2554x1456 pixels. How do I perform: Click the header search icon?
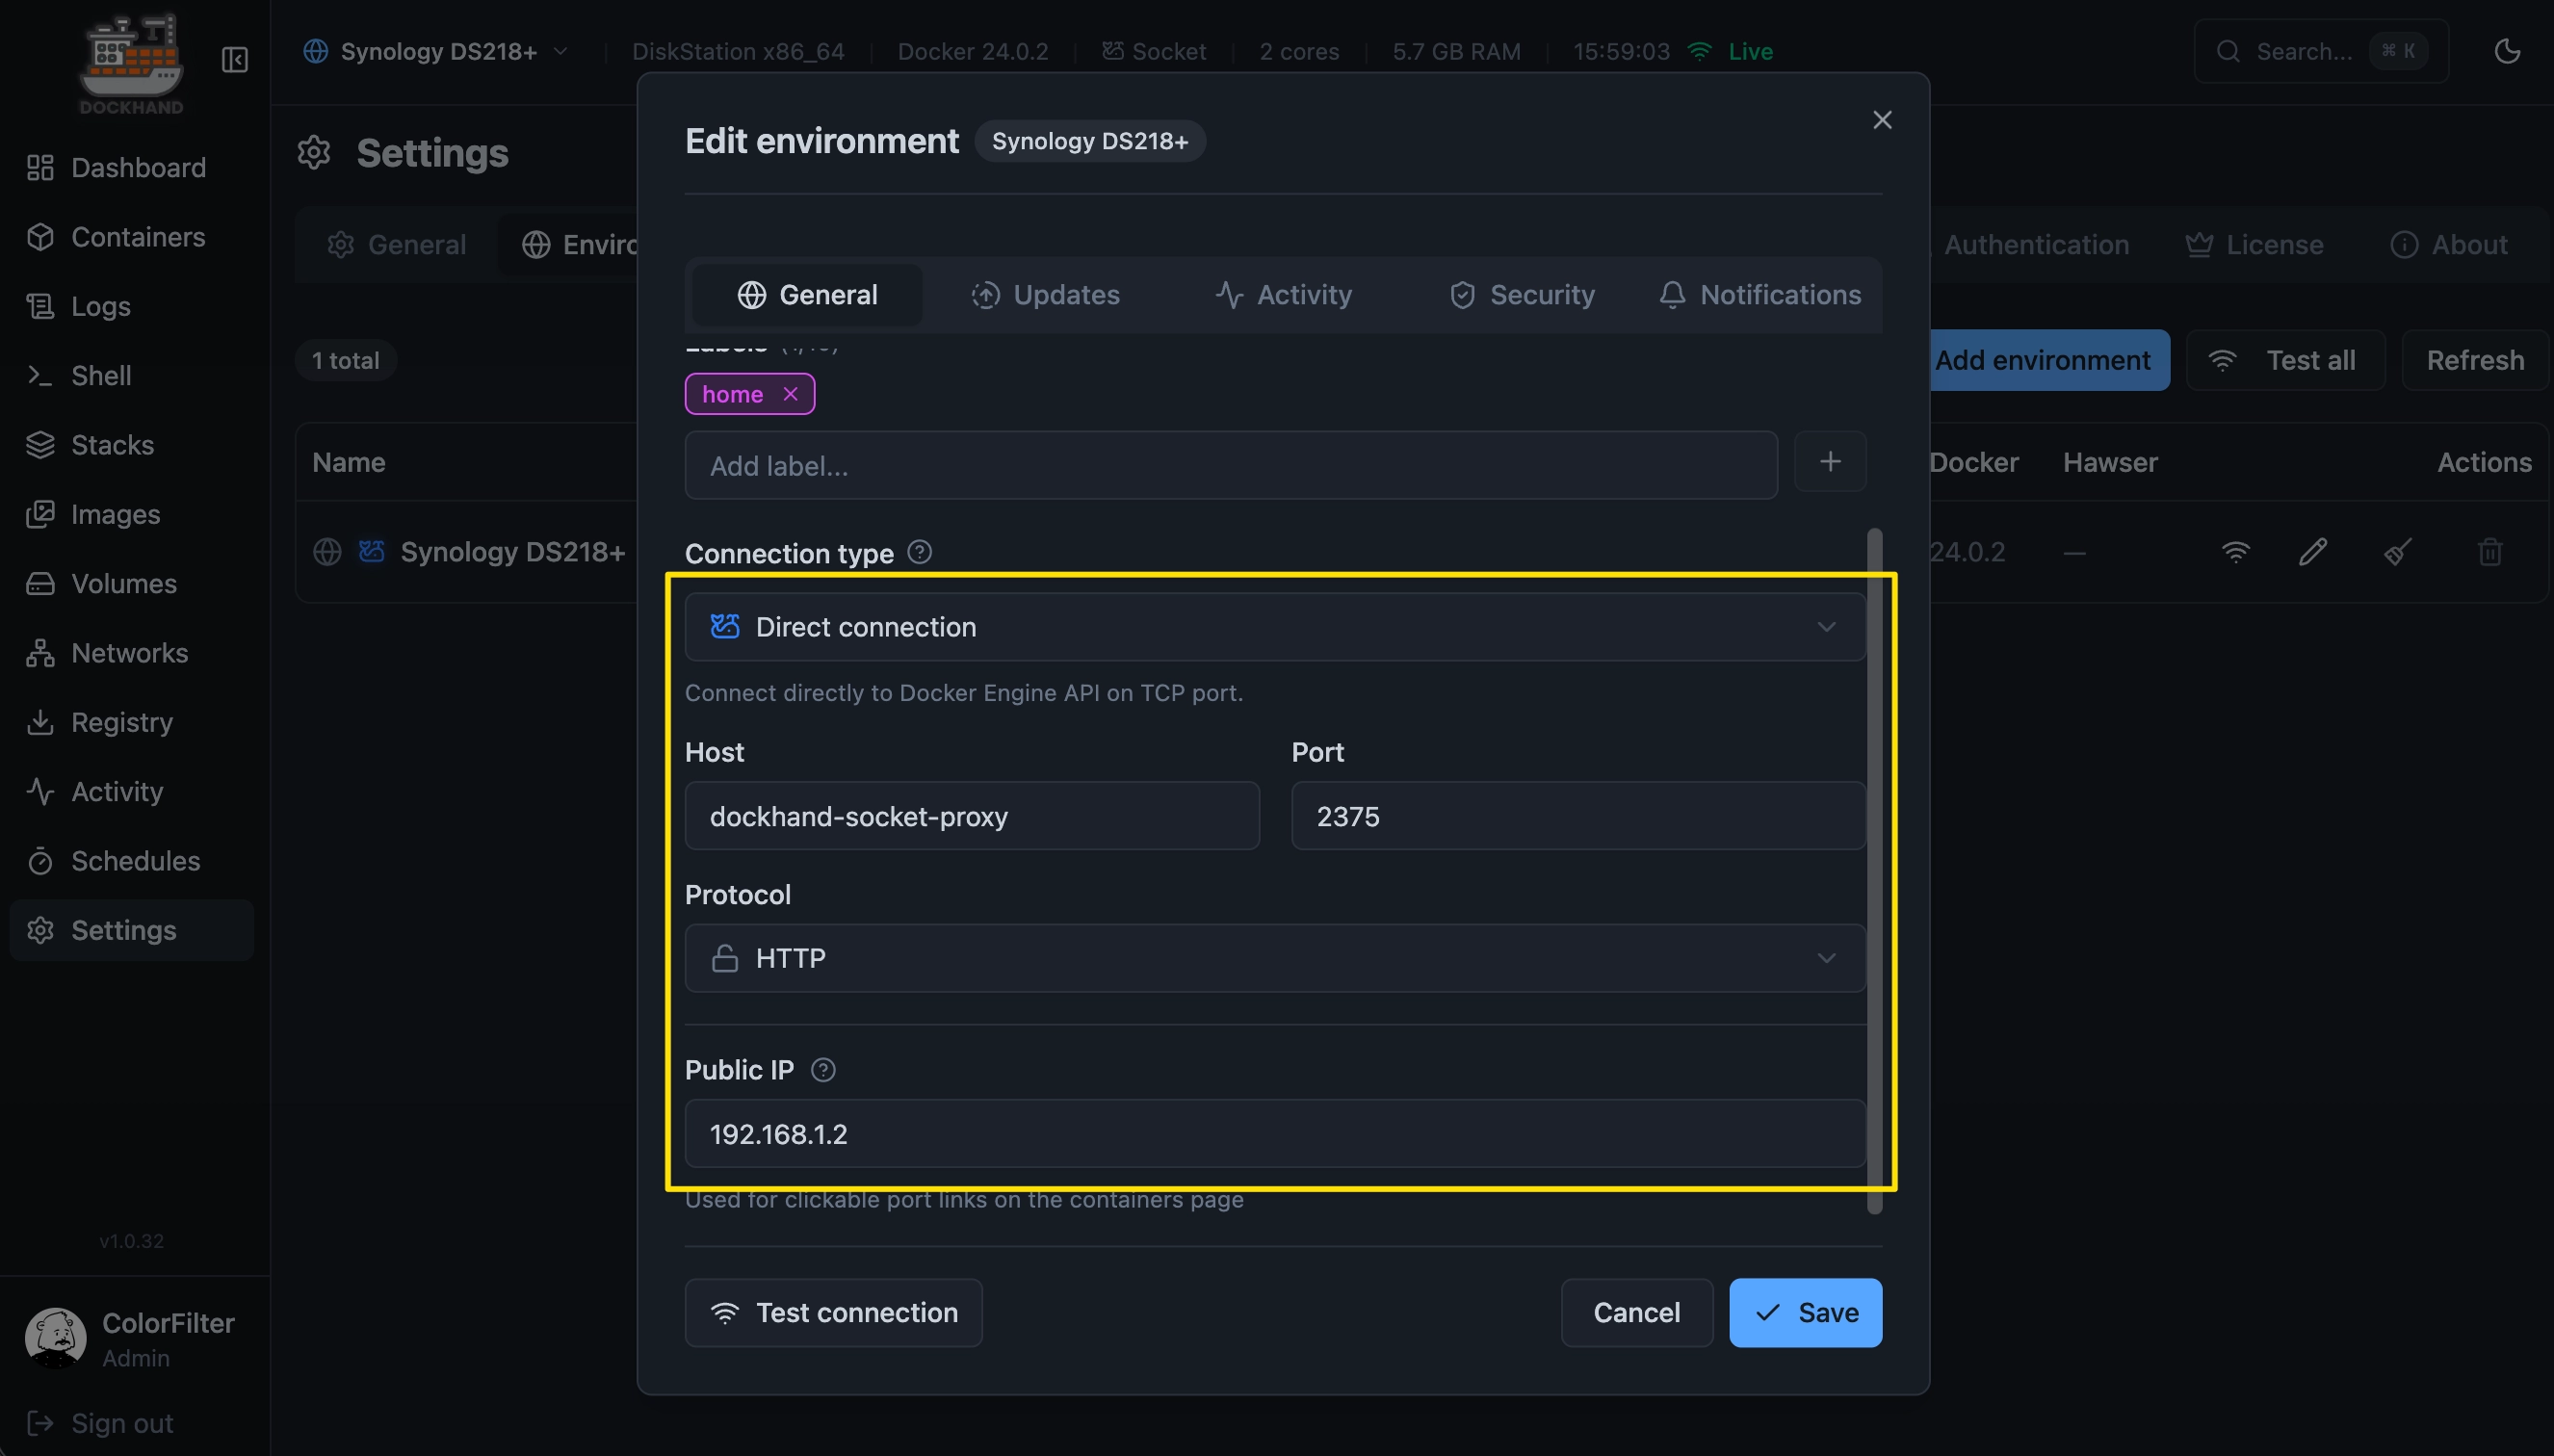pos(2227,51)
